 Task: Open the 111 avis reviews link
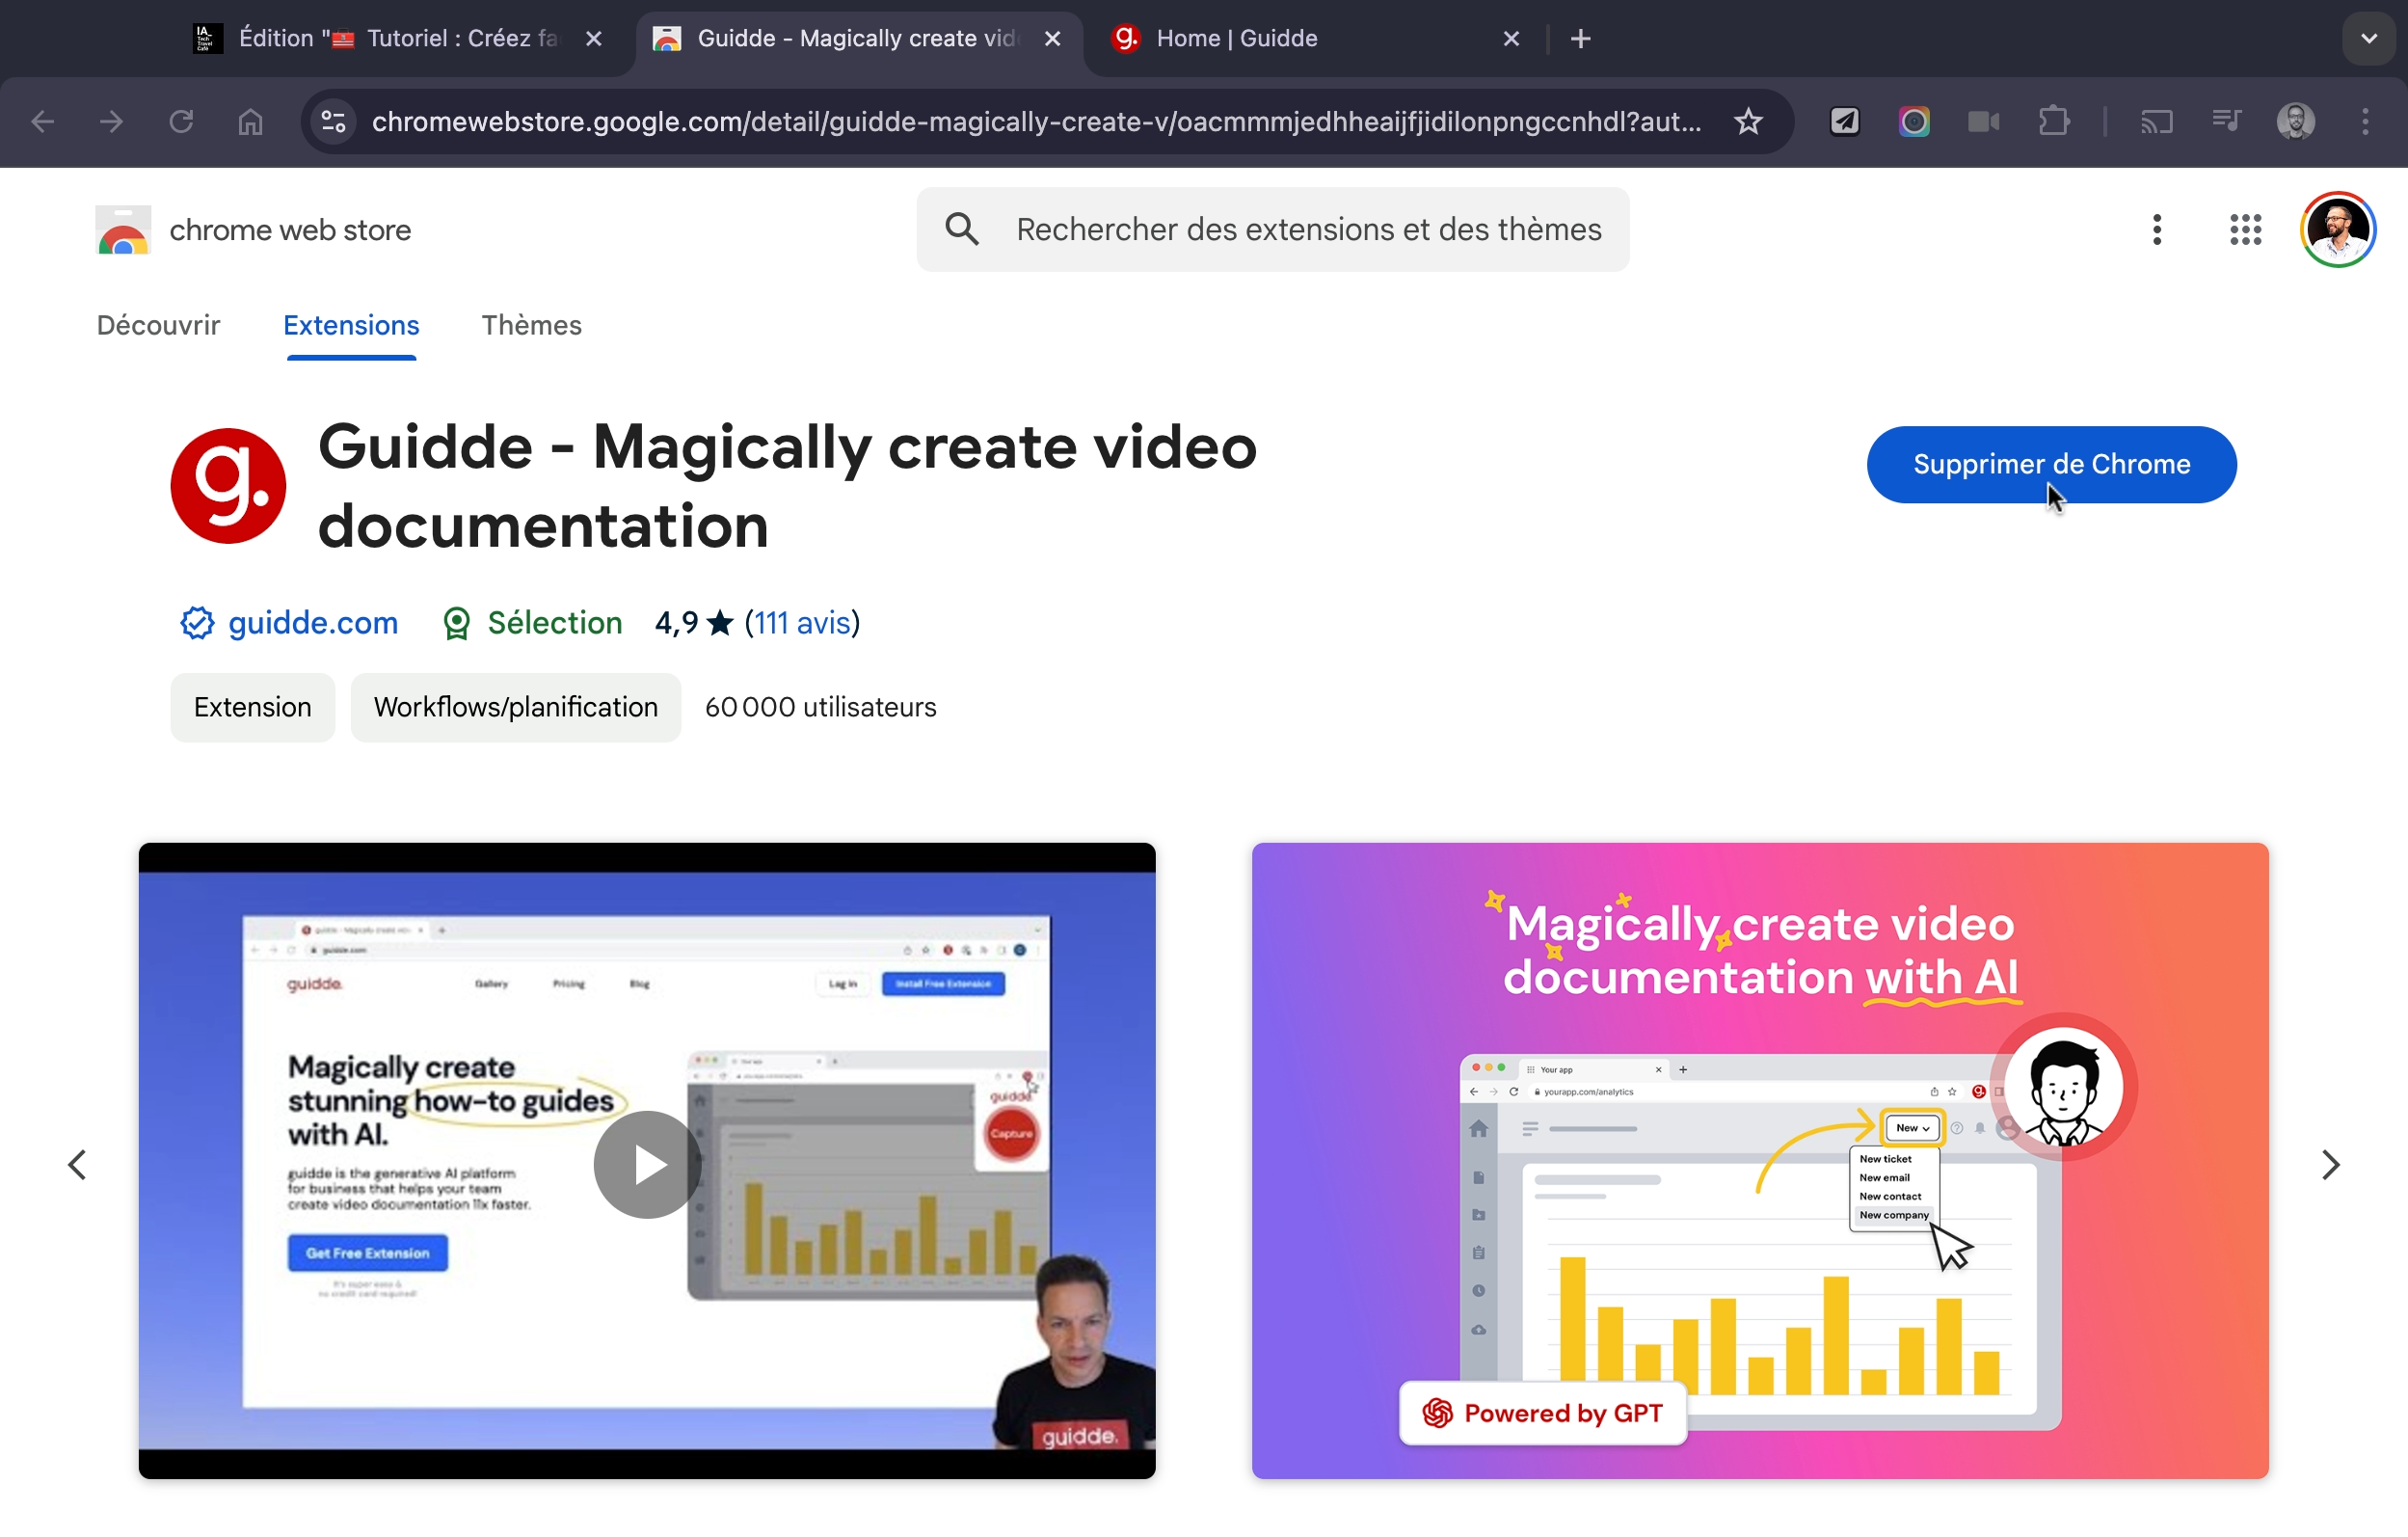click(x=802, y=623)
